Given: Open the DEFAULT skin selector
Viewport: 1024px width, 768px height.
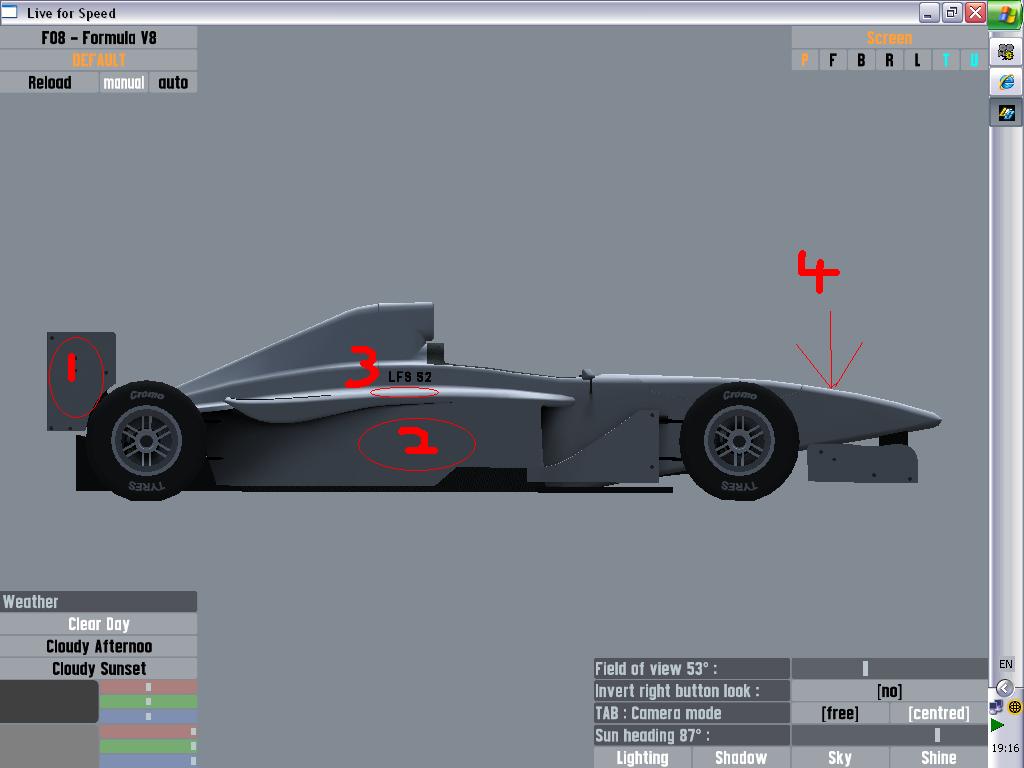Looking at the screenshot, I should 99,60.
